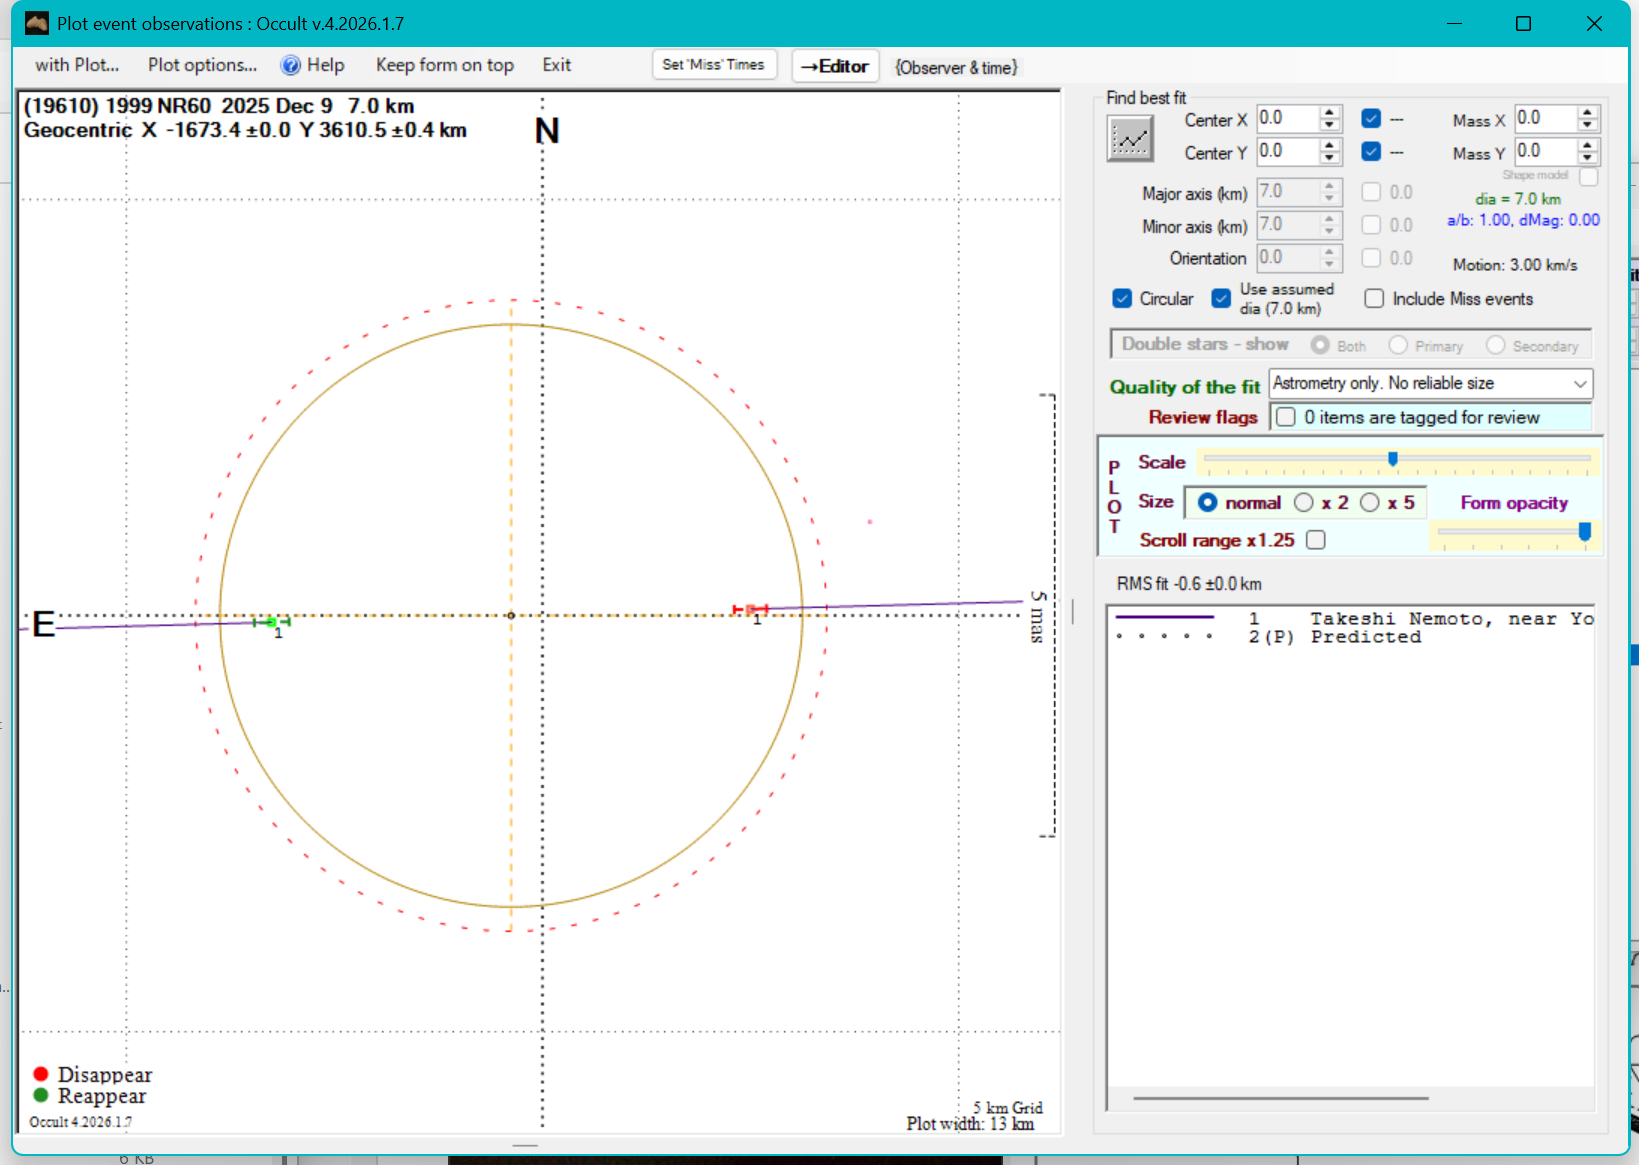Click the Scale slider thumb
This screenshot has width=1639, height=1165.
(1392, 459)
